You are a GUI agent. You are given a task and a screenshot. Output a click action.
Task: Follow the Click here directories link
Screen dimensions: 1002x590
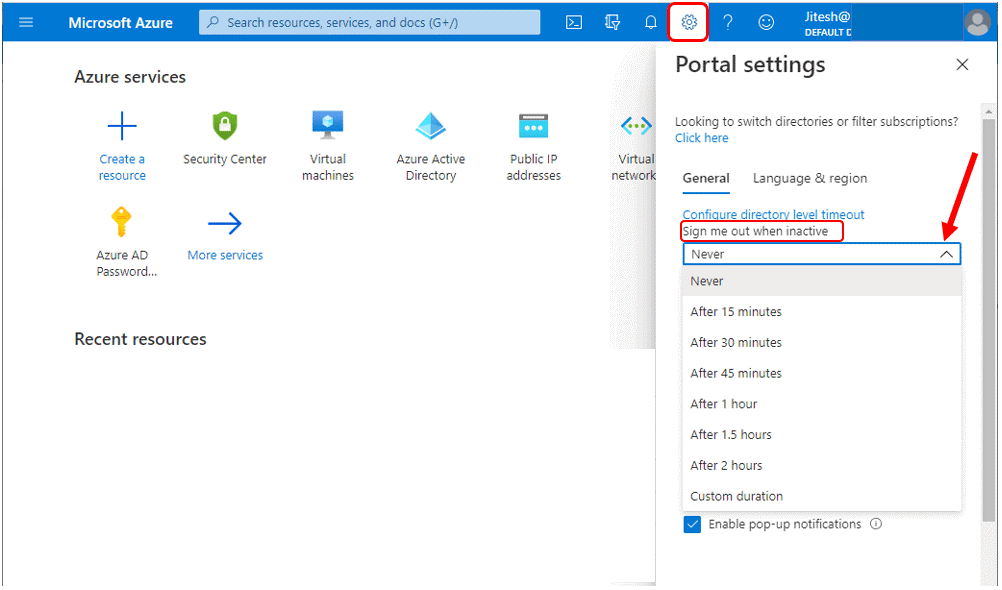tap(702, 138)
